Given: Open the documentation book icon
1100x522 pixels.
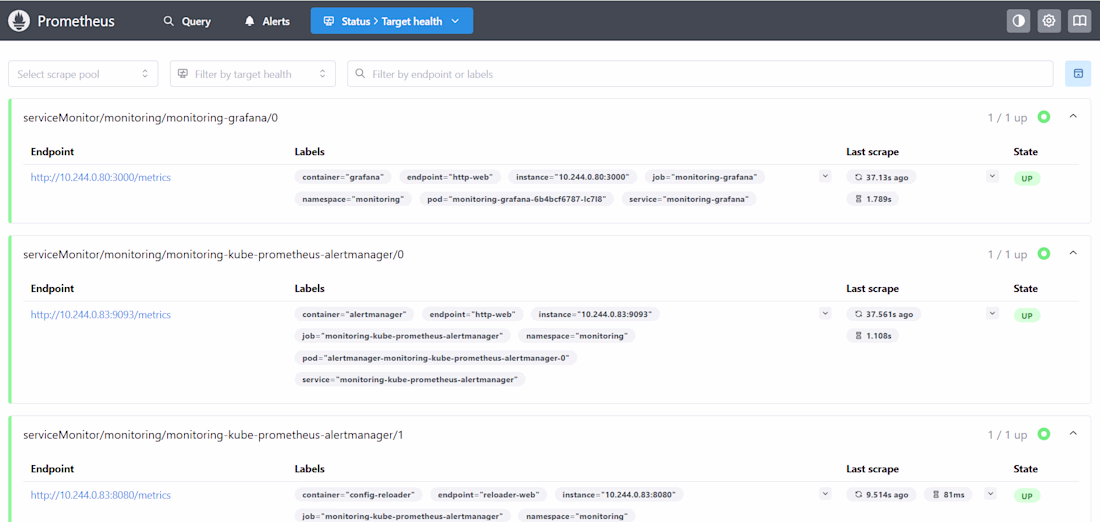Looking at the screenshot, I should [1079, 21].
